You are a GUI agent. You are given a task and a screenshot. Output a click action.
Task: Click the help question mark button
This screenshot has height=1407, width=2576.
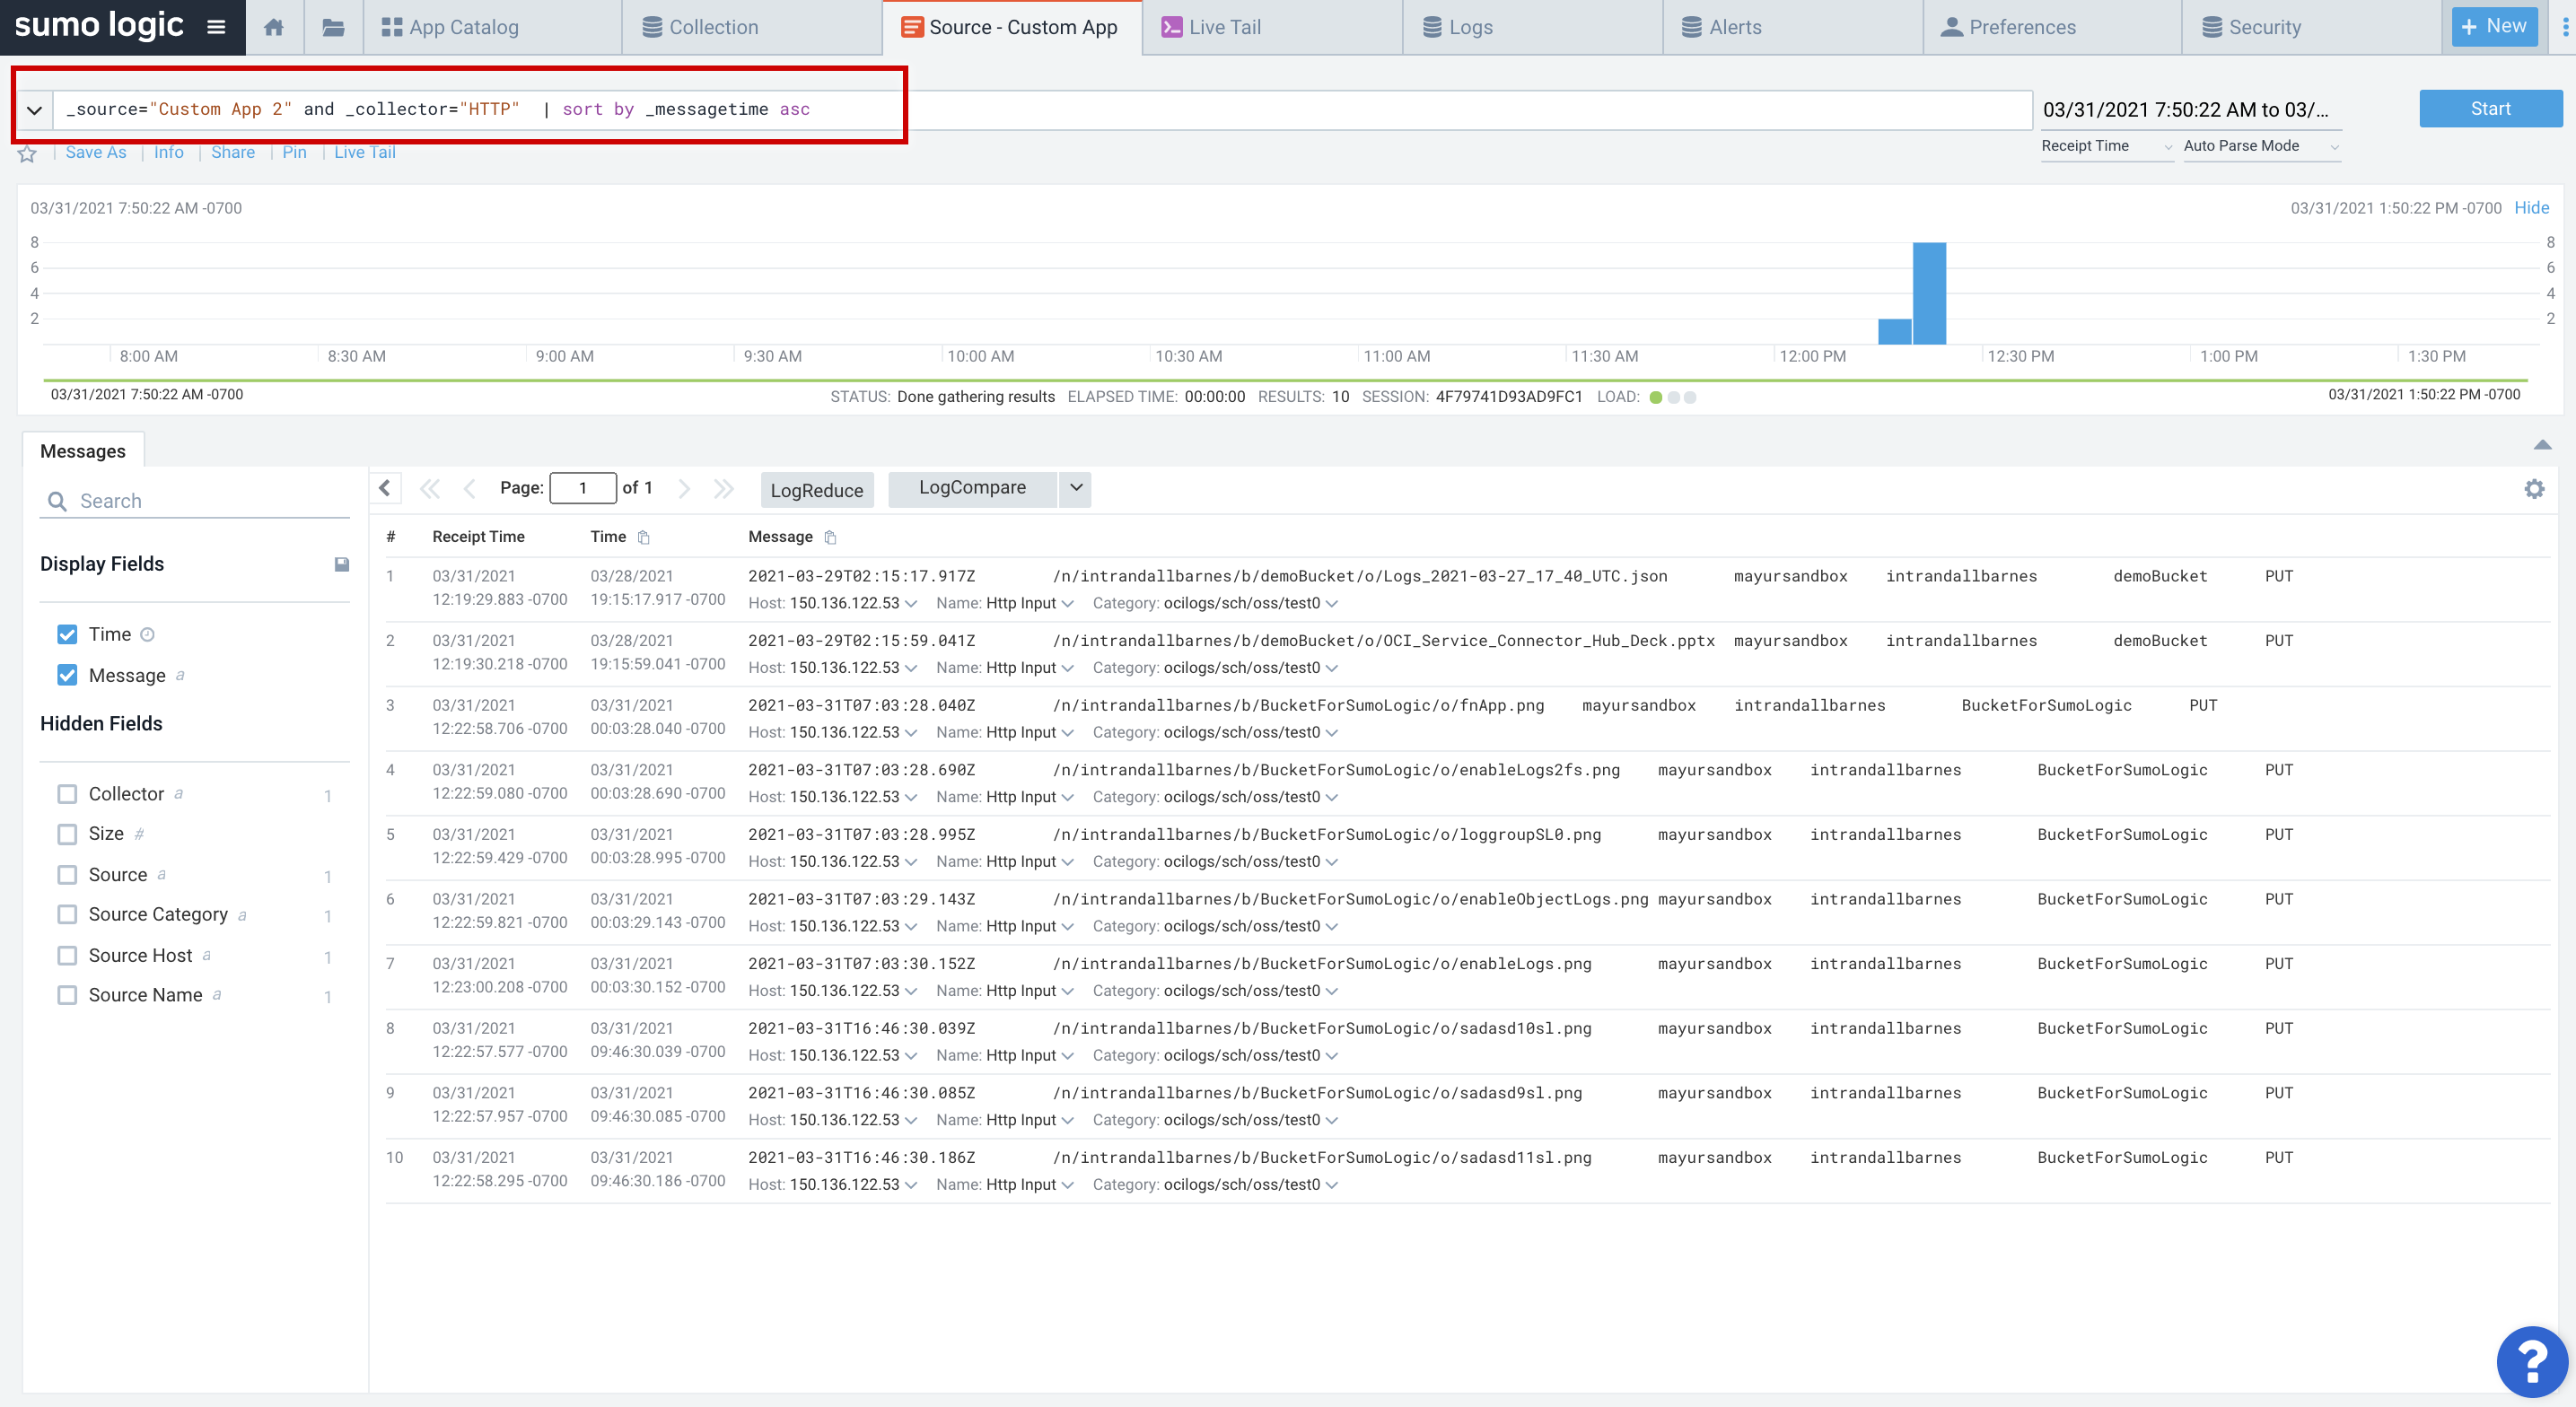click(2531, 1361)
